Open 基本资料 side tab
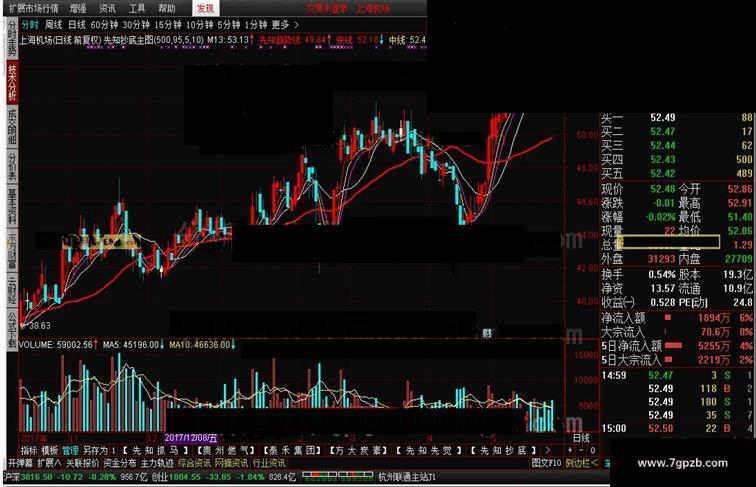 tap(12, 206)
